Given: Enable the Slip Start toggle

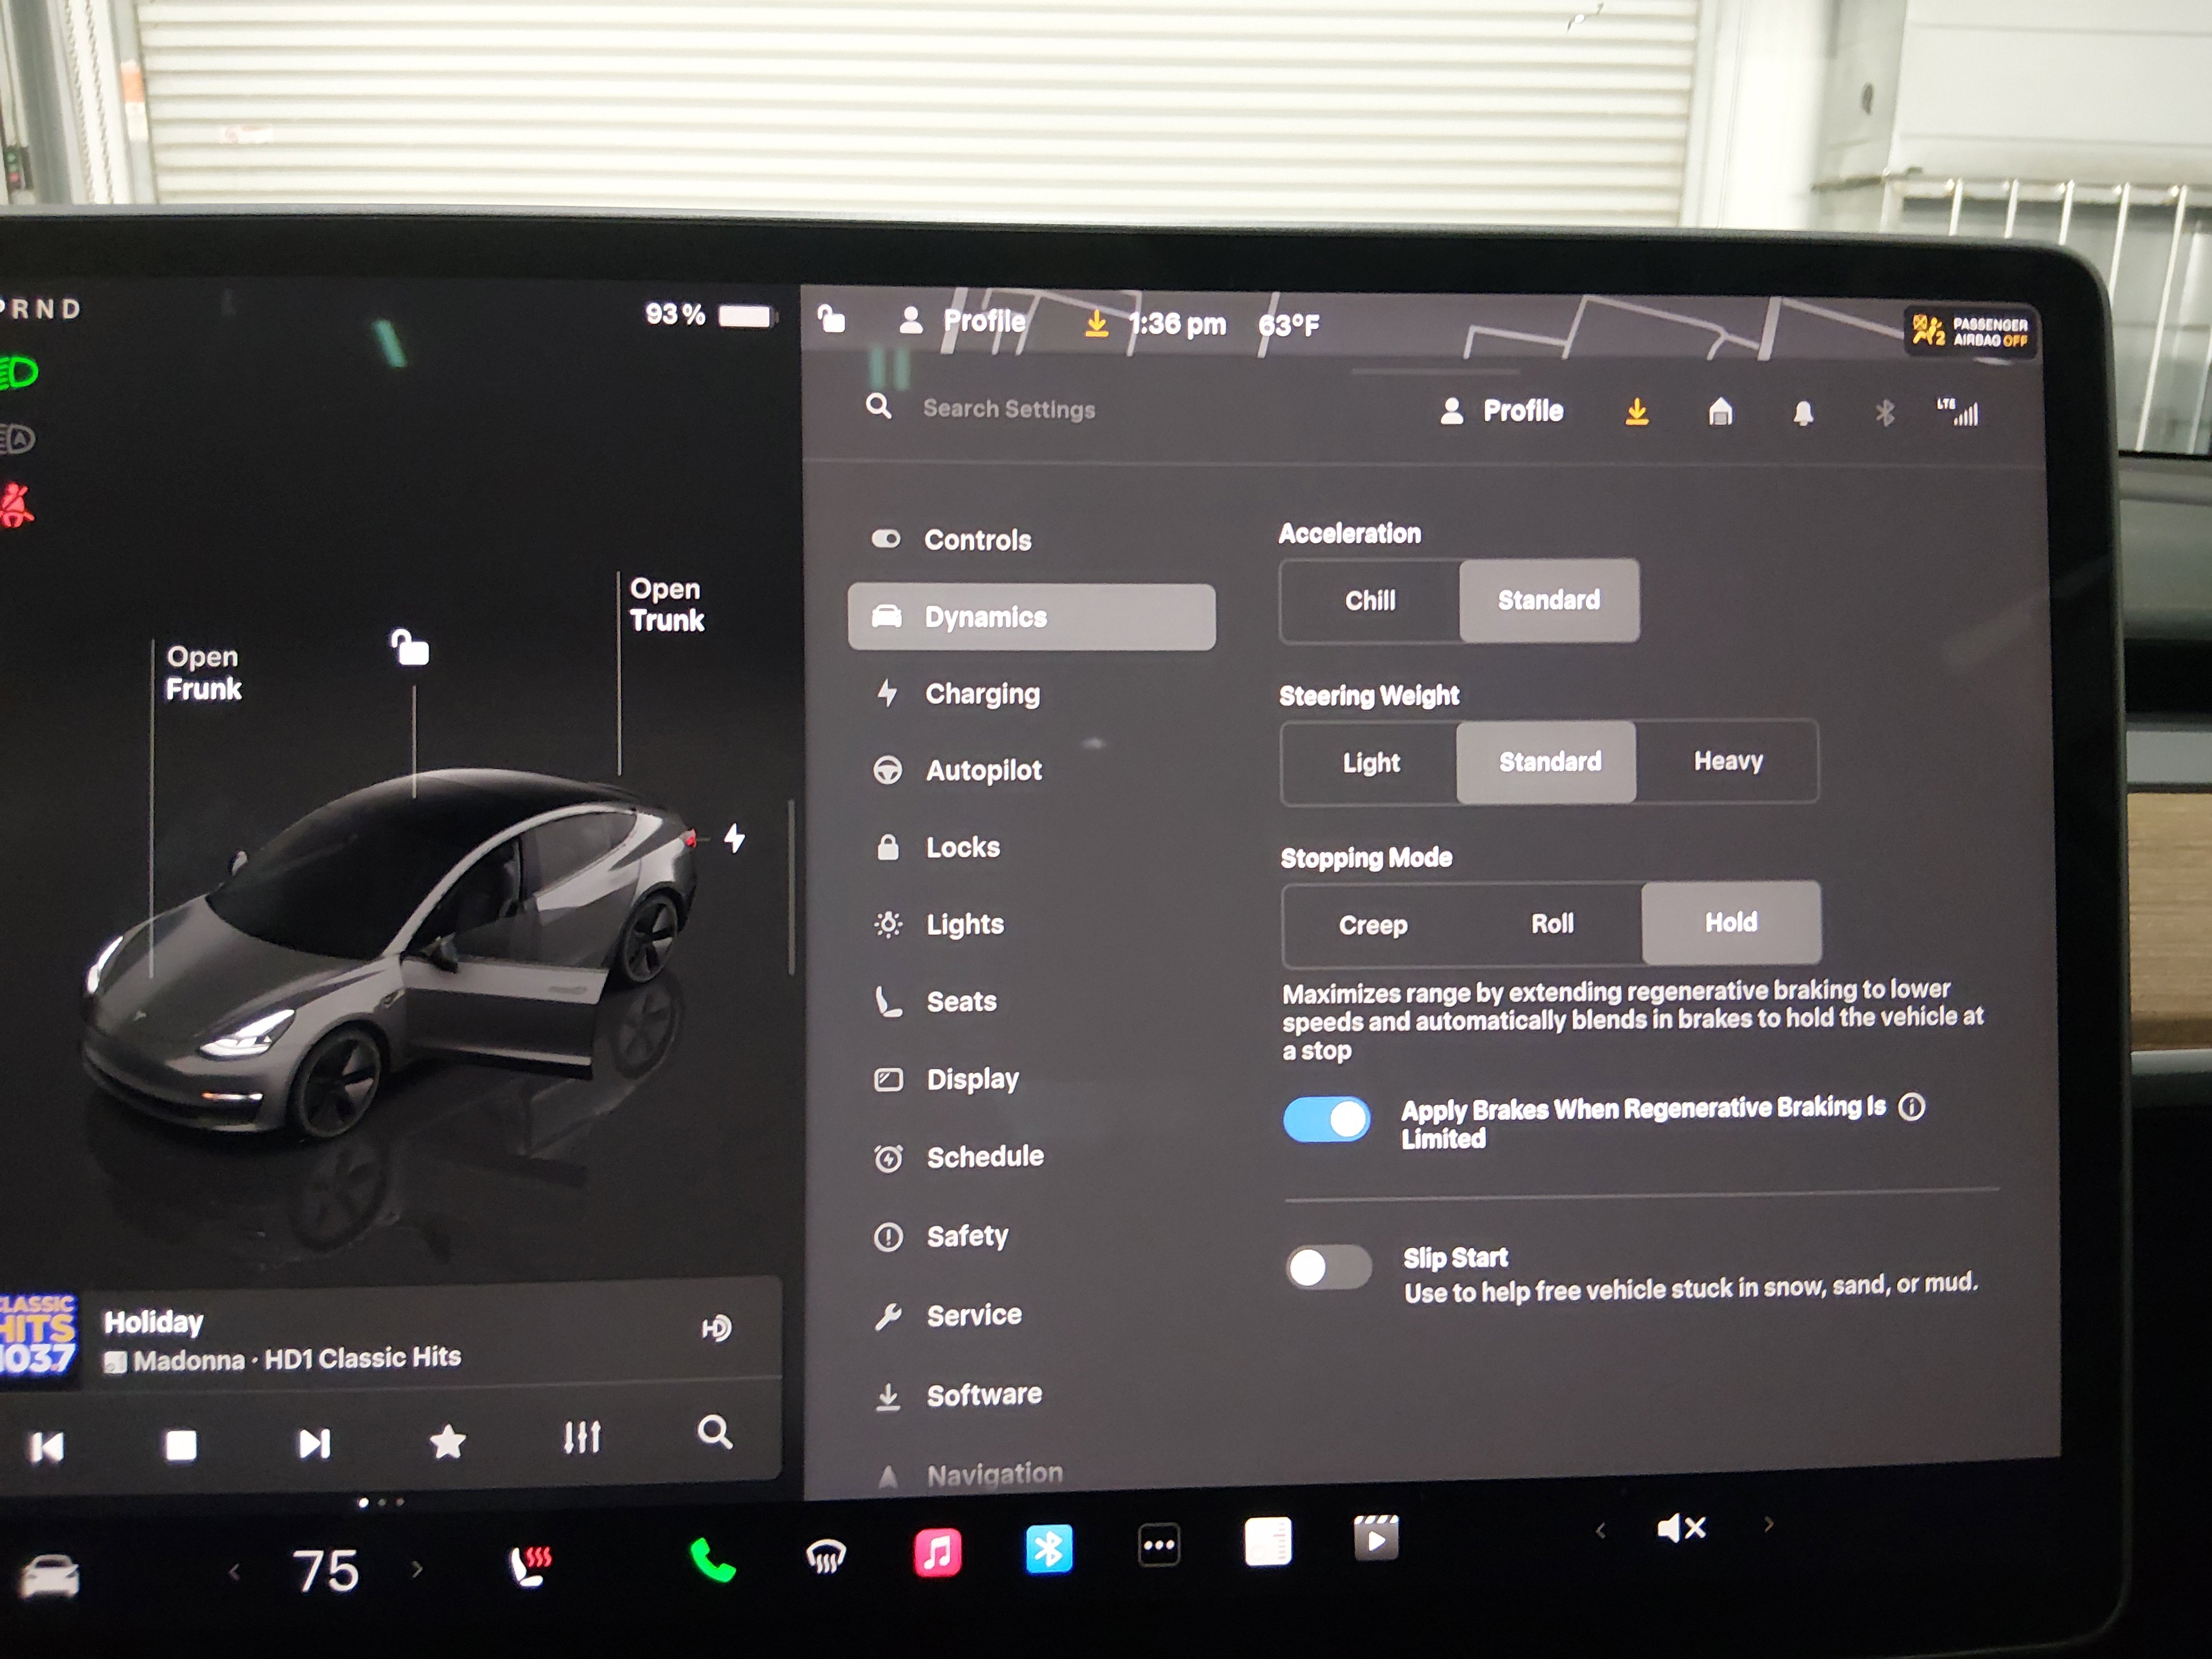Looking at the screenshot, I should click(x=1328, y=1269).
